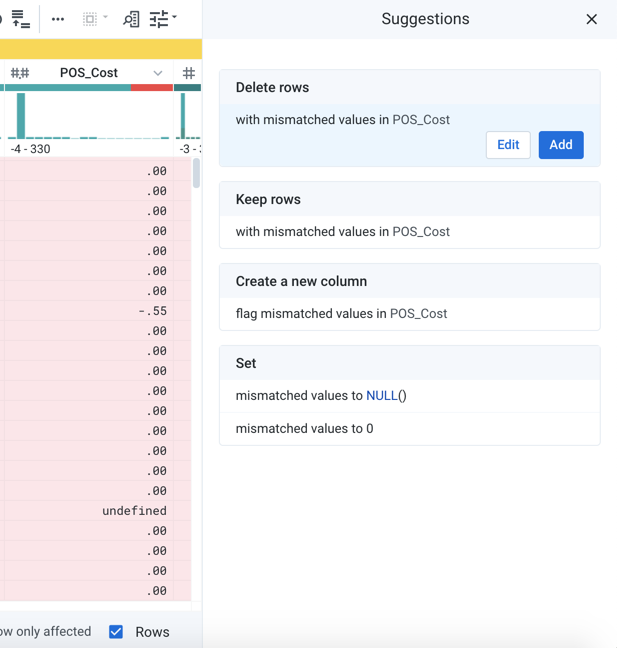617x648 pixels.
Task: Select set mismatched values to 0
Action: (410, 429)
